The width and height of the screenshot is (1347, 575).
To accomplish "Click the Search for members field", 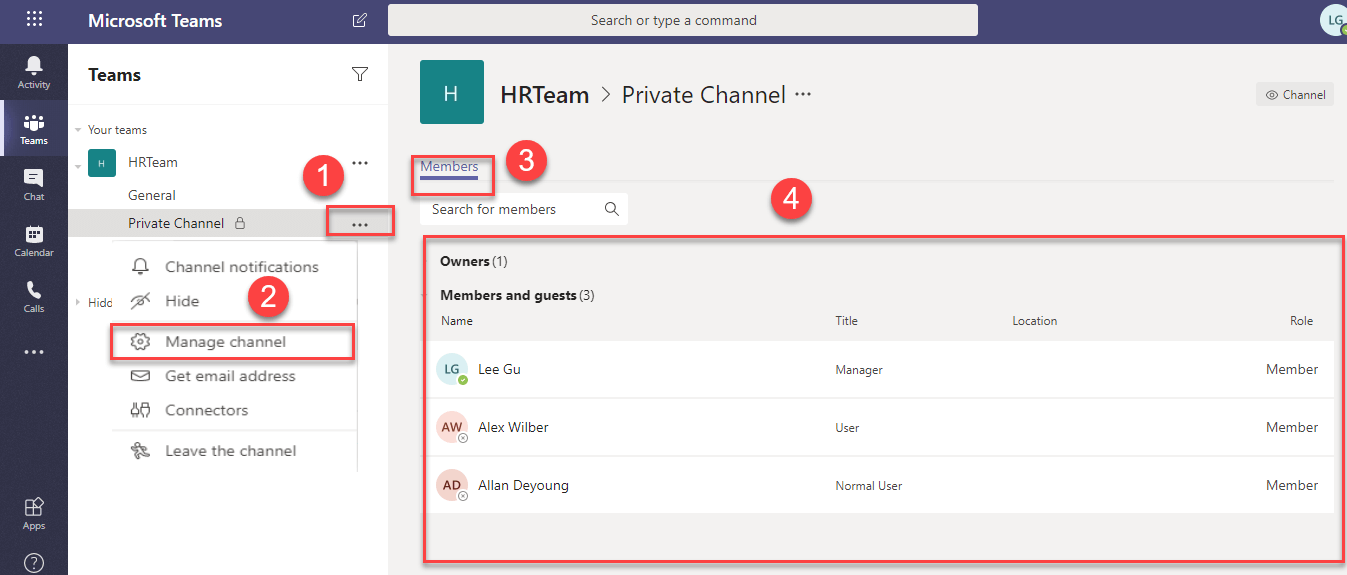I will (510, 209).
